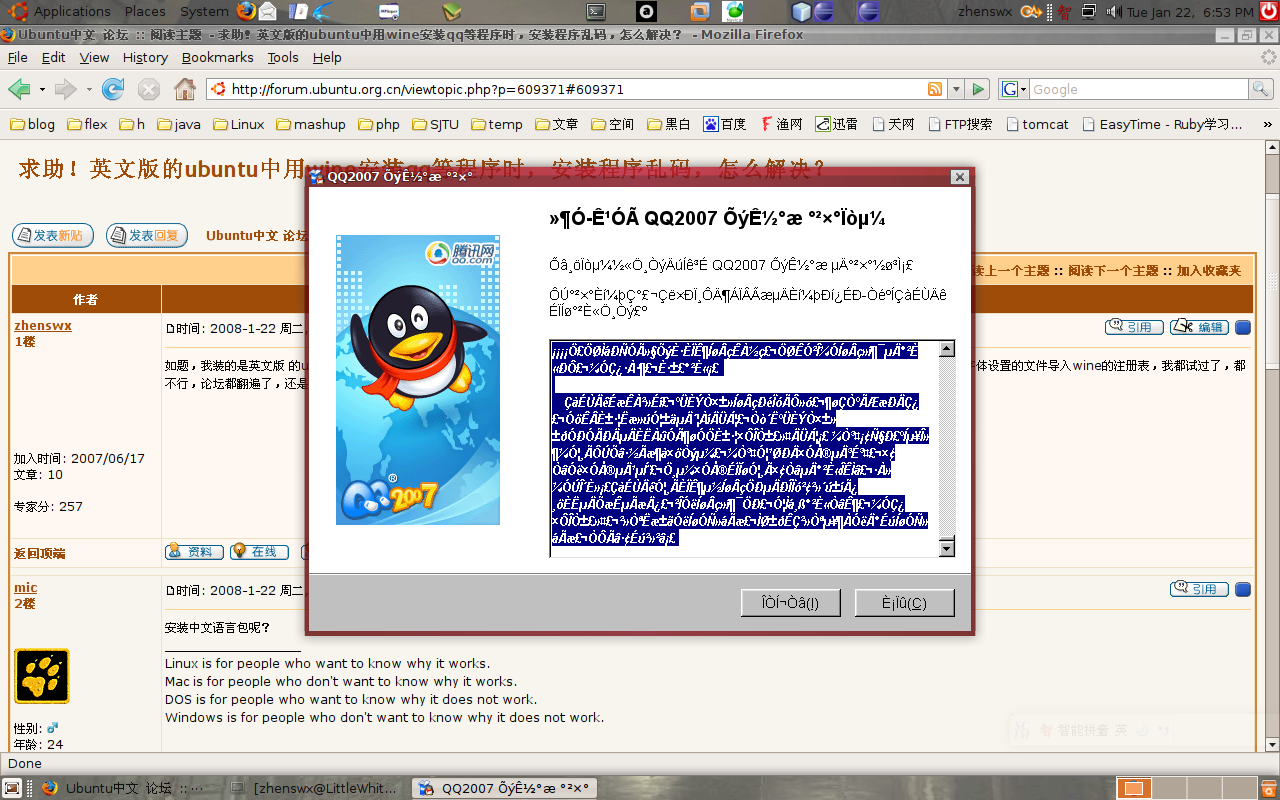Click the 返回顶端 back to top link
The width and height of the screenshot is (1280, 800).
pyautogui.click(x=39, y=553)
